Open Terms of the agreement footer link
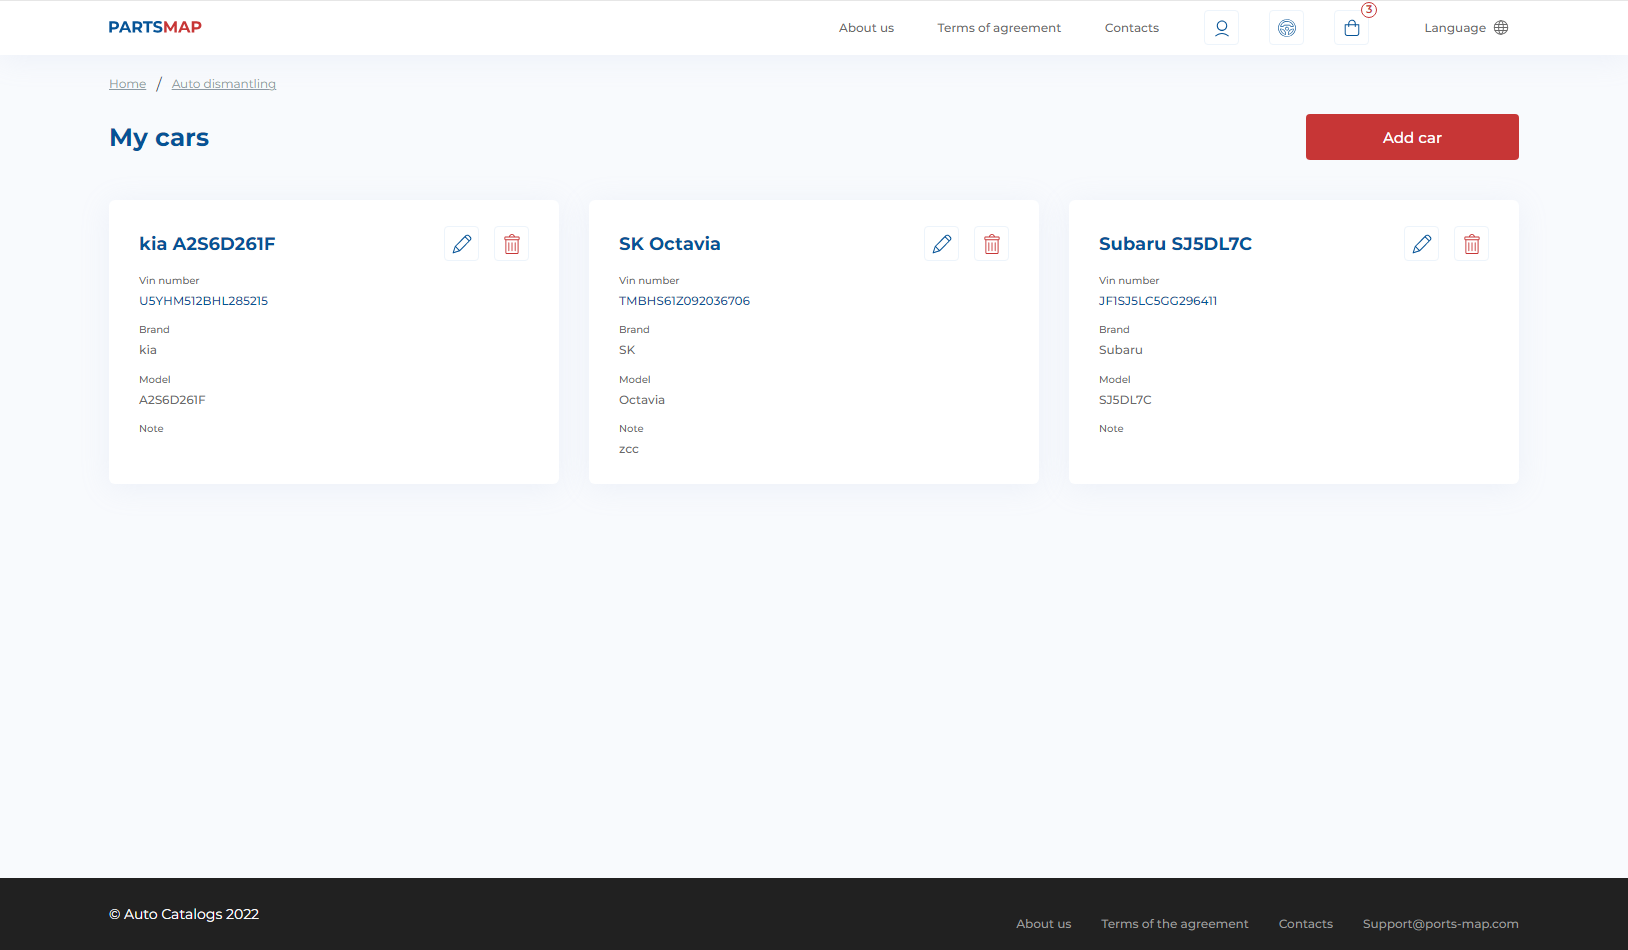 click(x=1174, y=924)
